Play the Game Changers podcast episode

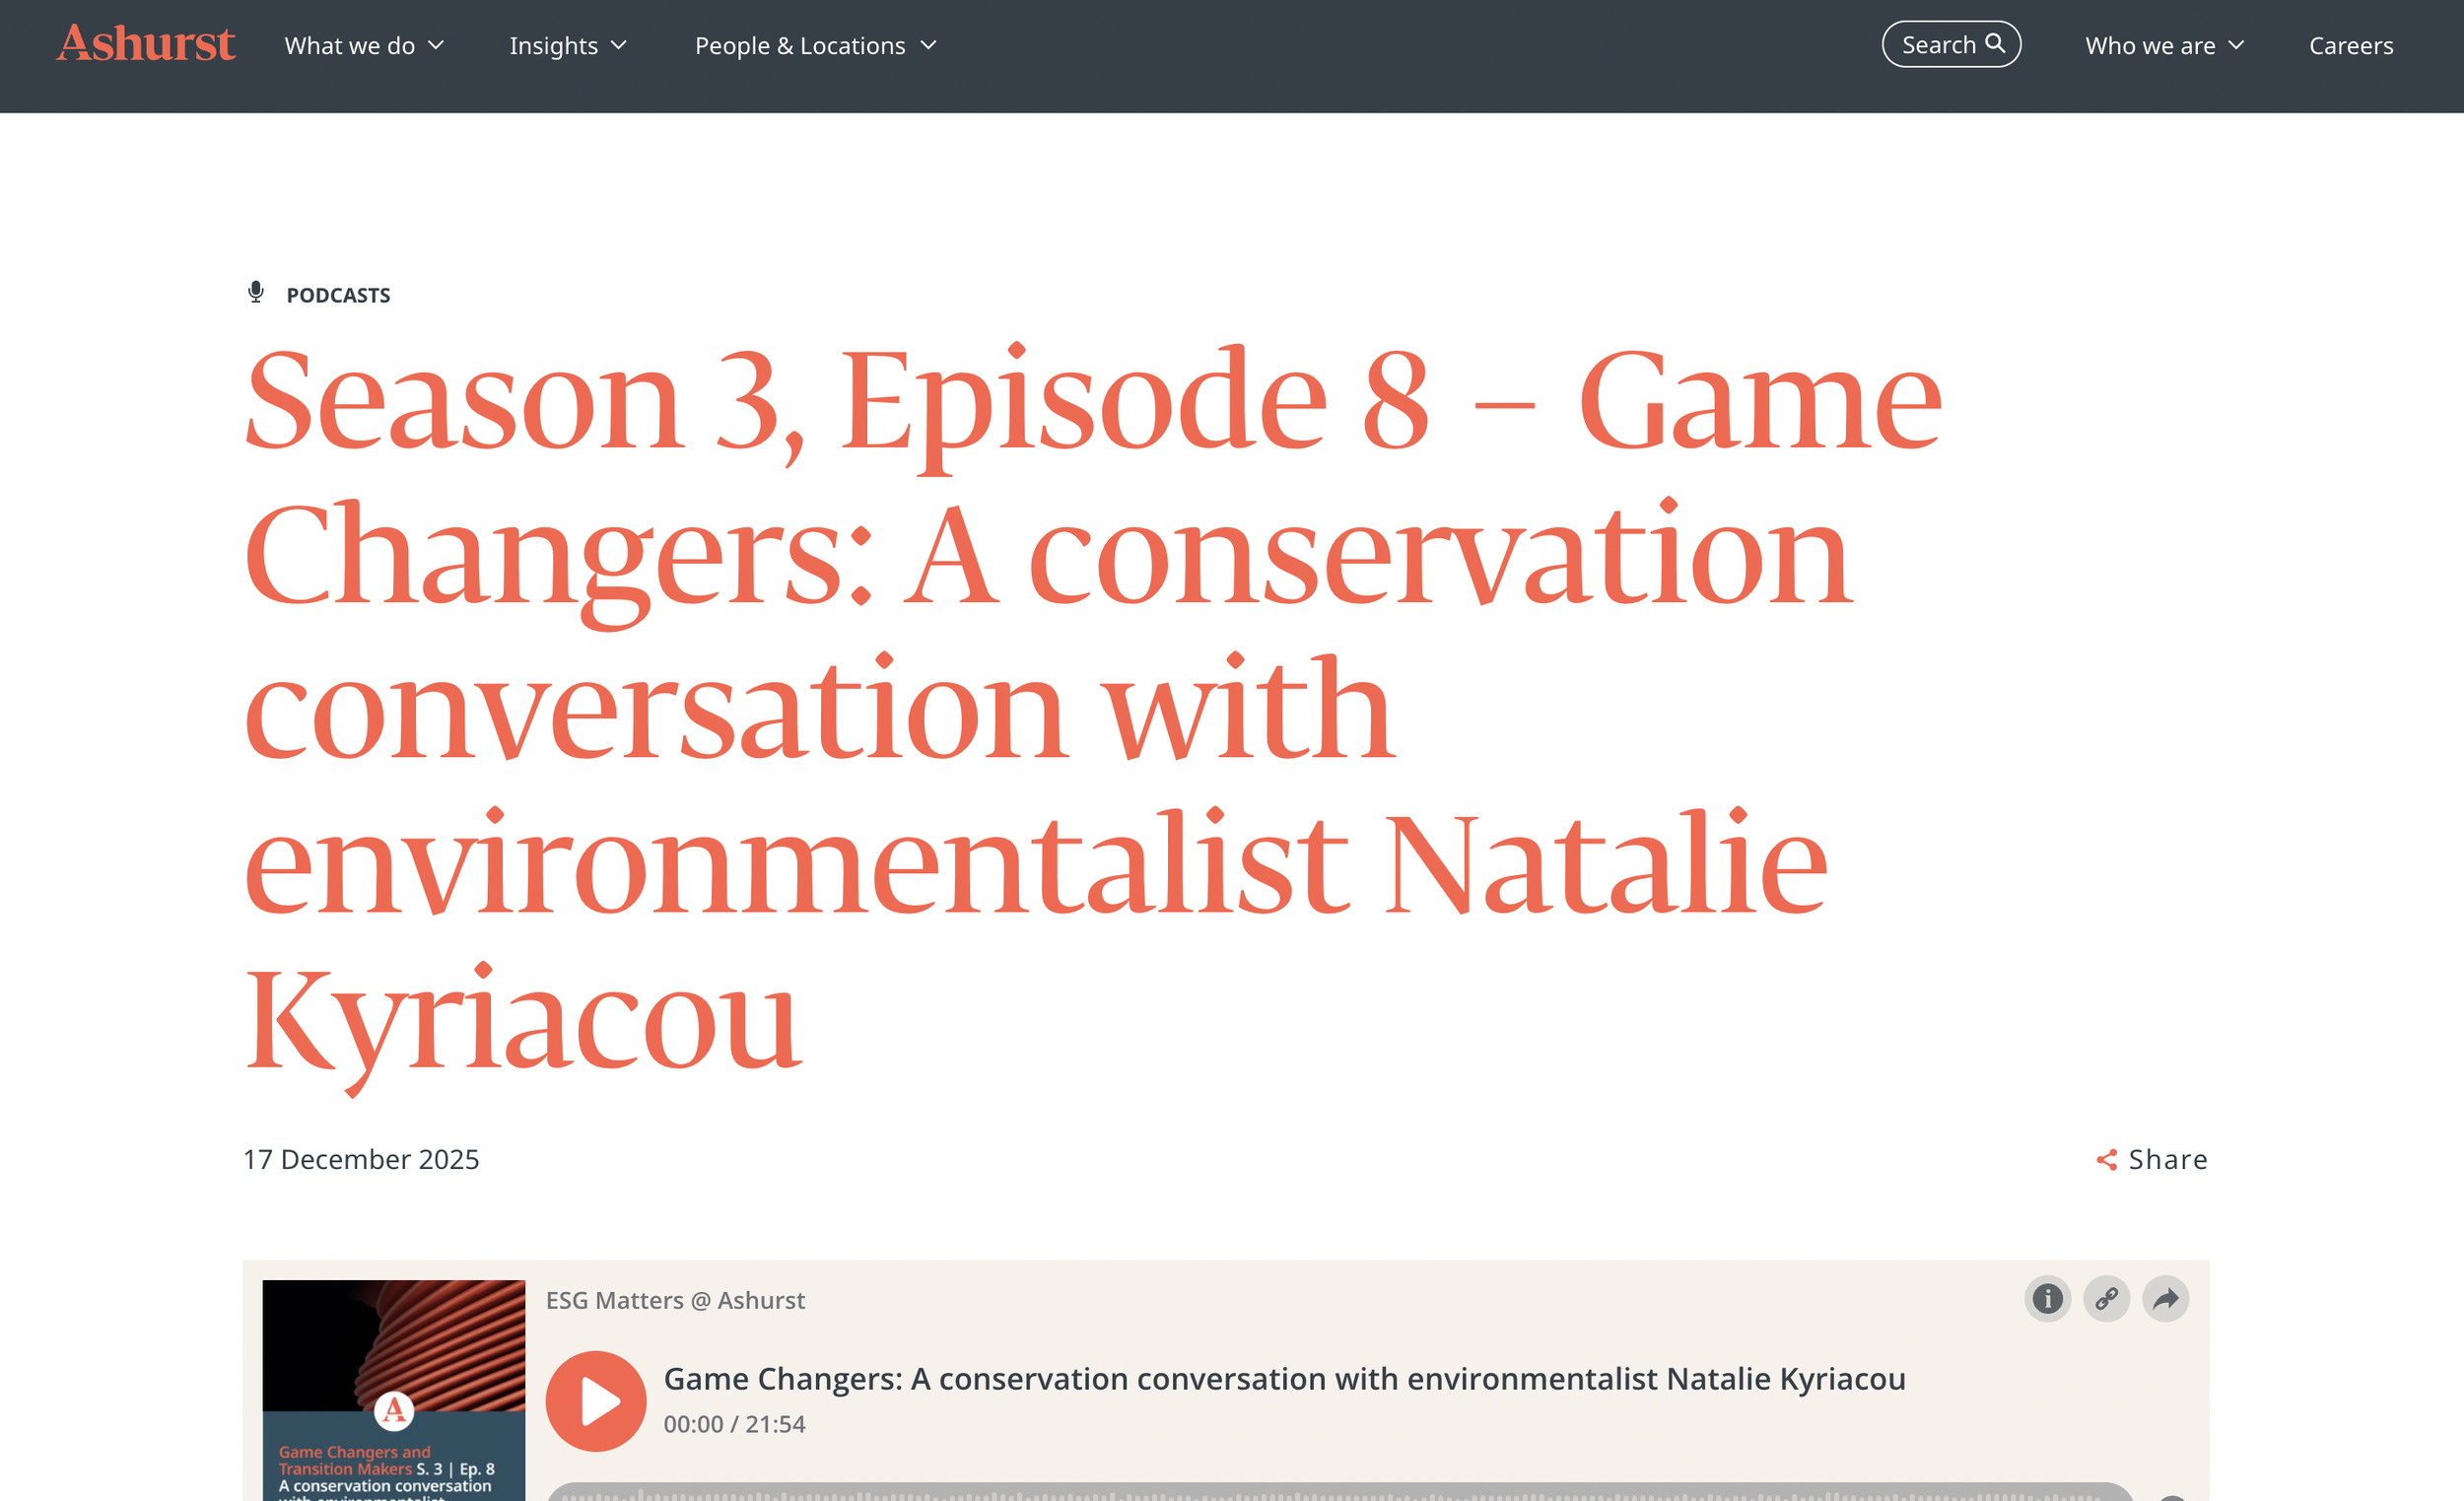point(596,1400)
